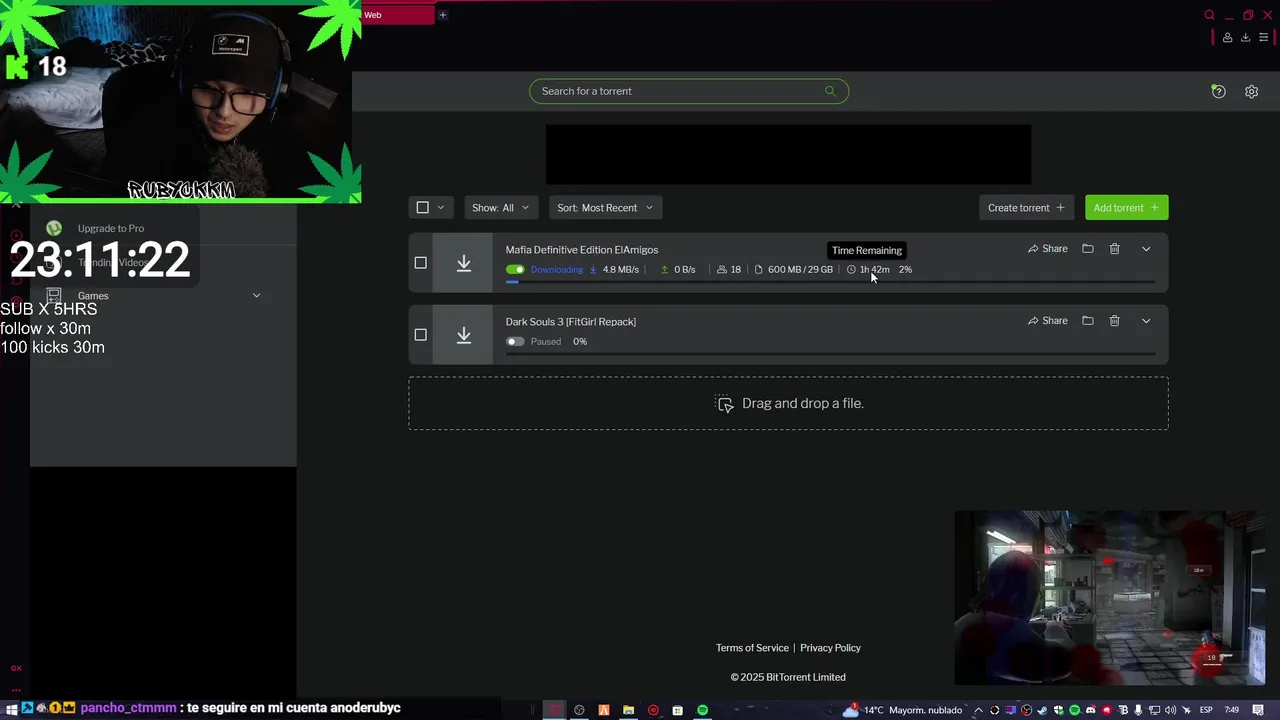
Task: Click Upgrade to Pro in sidebar
Action: 111,228
